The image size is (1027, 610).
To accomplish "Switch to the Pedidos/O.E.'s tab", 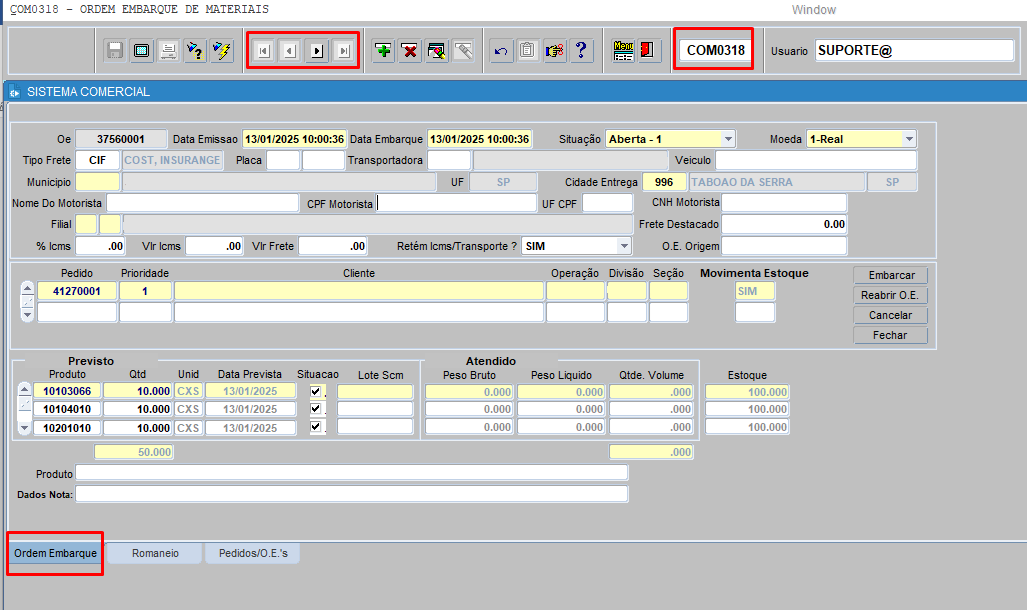I will point(253,553).
